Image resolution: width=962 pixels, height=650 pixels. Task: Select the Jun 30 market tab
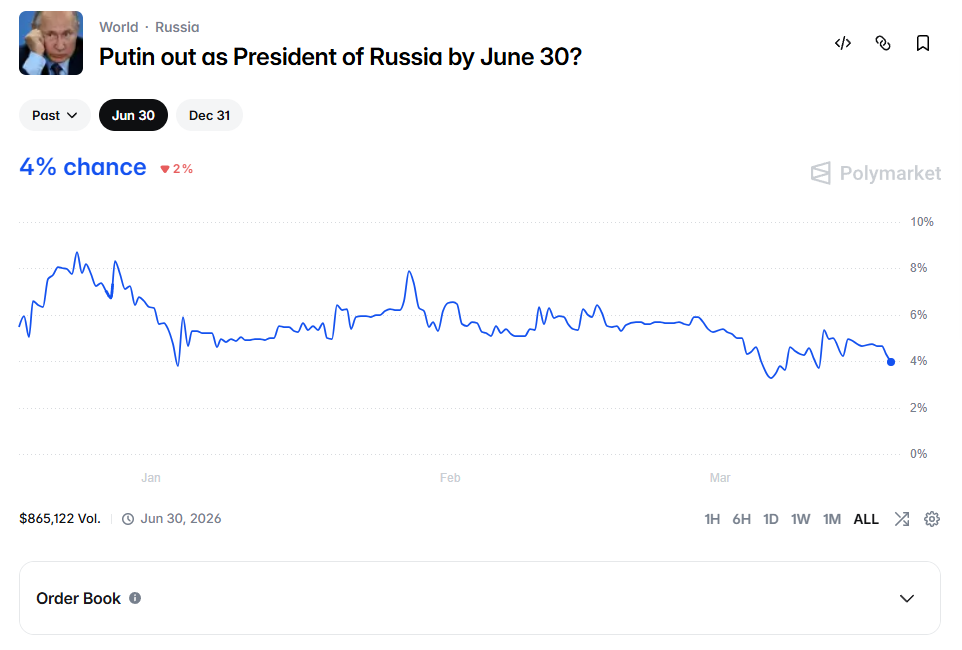tap(133, 115)
